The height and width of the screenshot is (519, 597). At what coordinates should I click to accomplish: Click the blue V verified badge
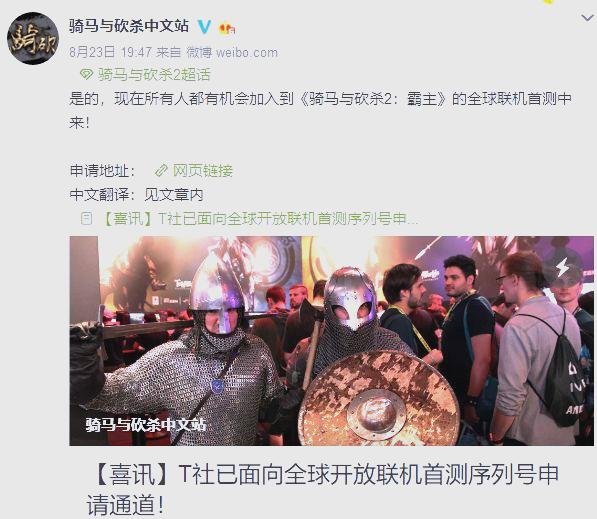[x=204, y=26]
